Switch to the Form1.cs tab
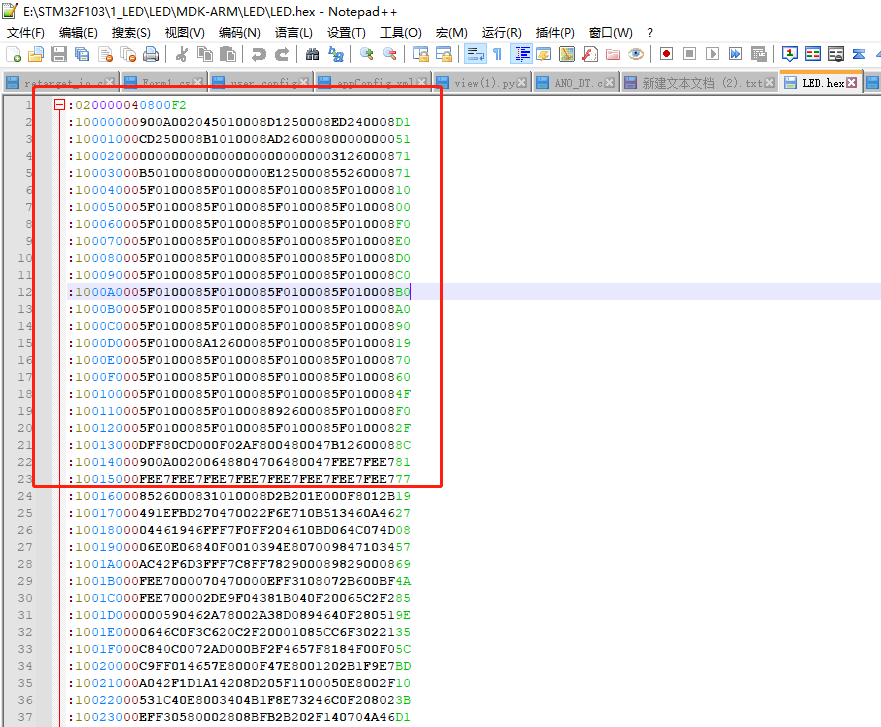The image size is (881, 727). (163, 83)
